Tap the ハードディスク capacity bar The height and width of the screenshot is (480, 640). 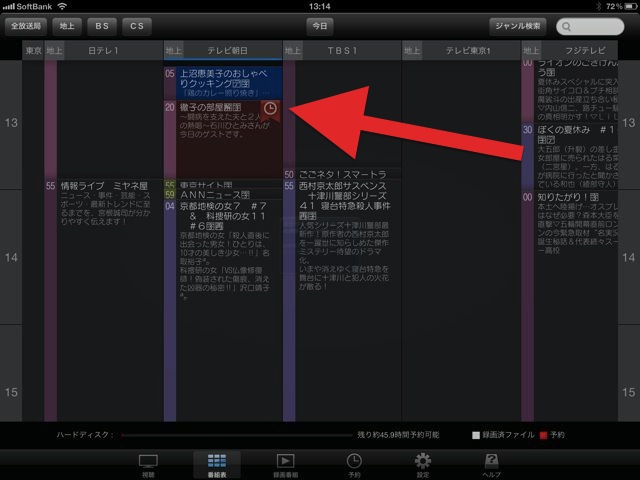point(237,436)
